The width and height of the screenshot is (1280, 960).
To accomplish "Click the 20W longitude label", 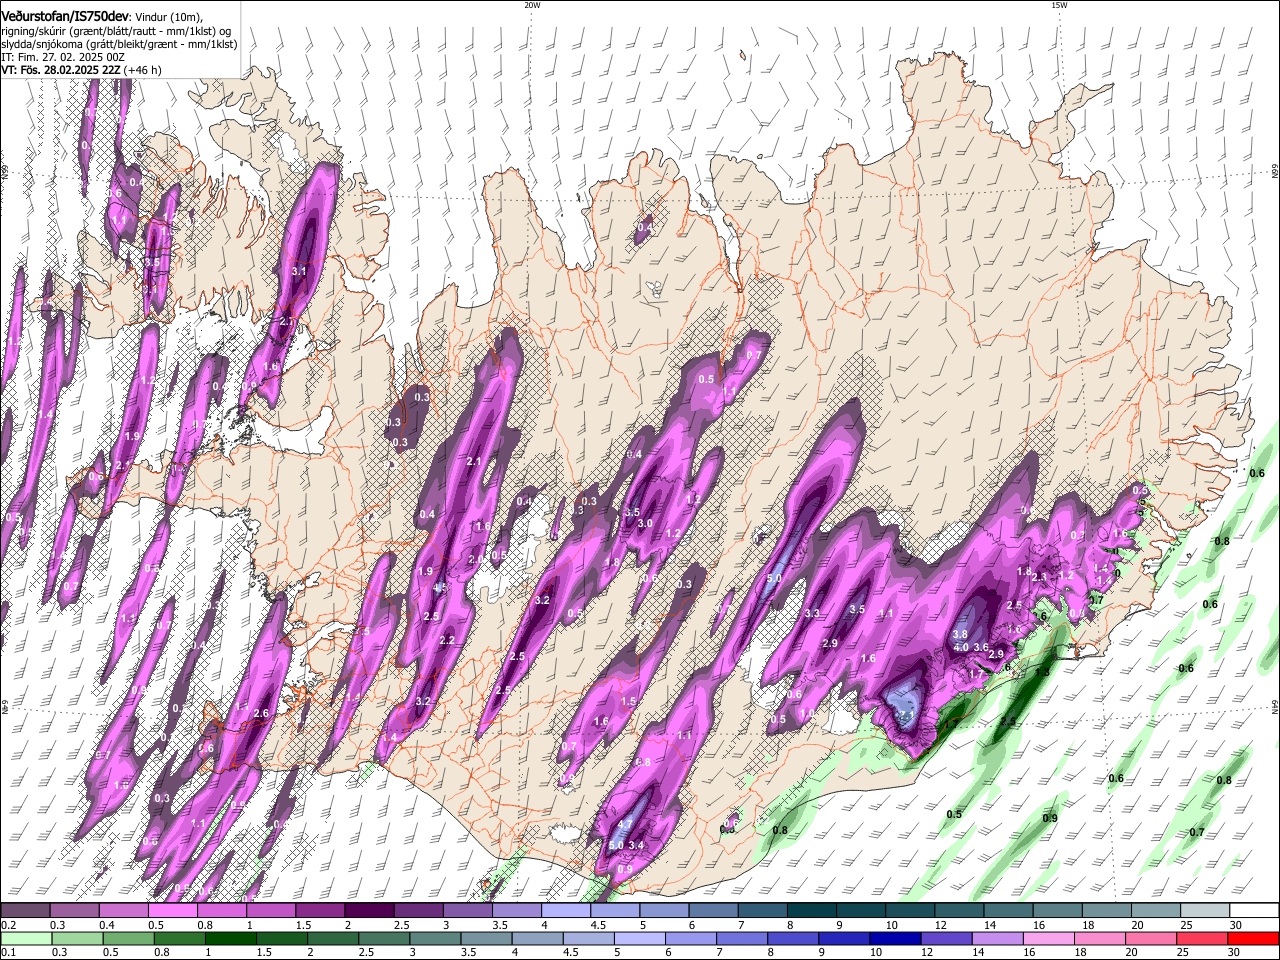I will 532,5.
